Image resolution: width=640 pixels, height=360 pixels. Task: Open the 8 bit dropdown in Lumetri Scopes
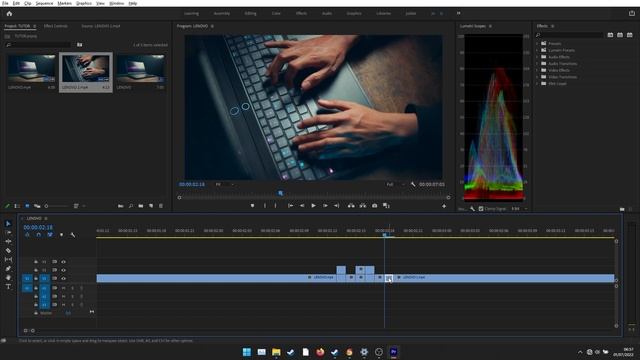pos(519,209)
